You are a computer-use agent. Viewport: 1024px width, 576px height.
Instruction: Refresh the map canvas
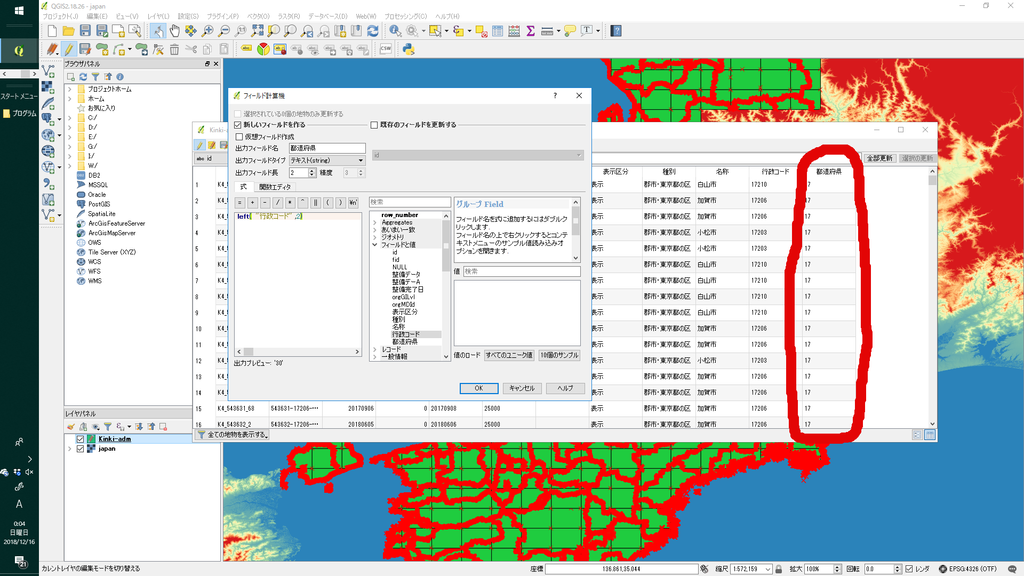pyautogui.click(x=372, y=31)
